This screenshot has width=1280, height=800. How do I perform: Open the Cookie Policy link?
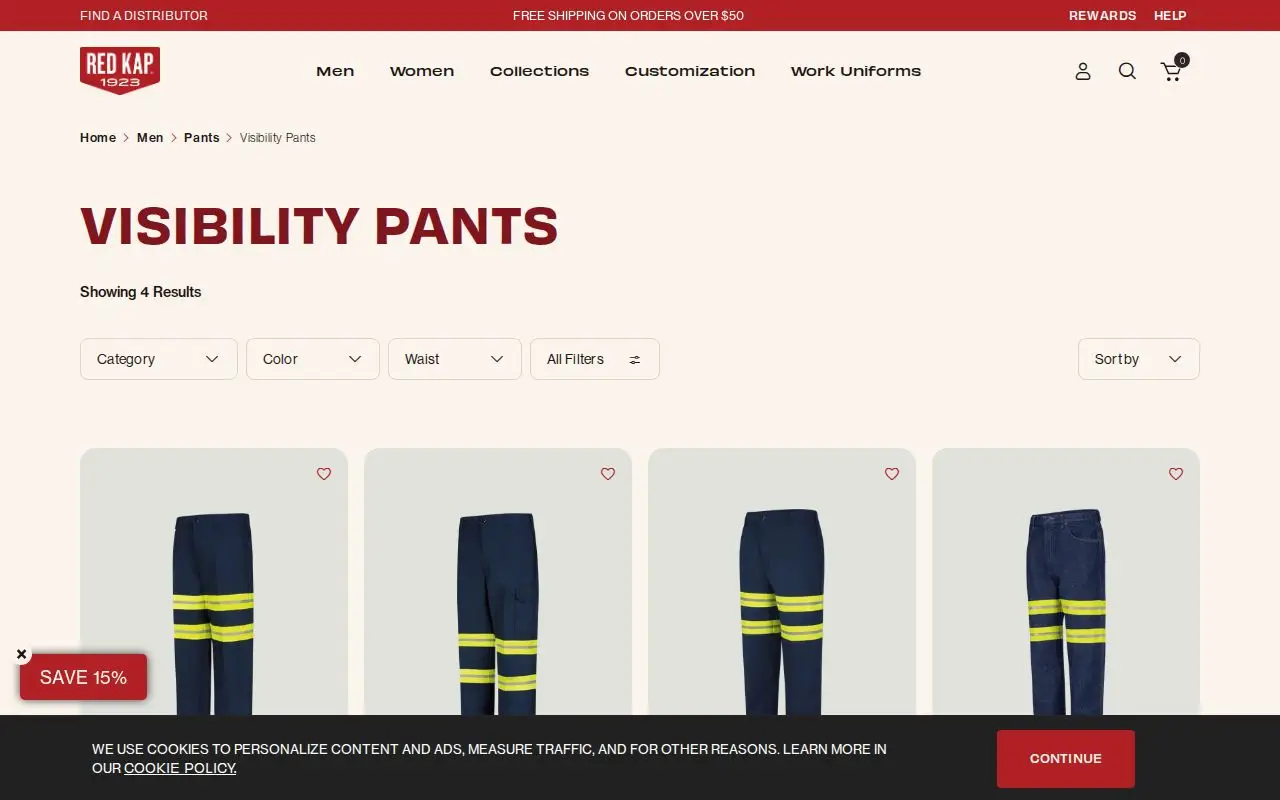pos(180,768)
